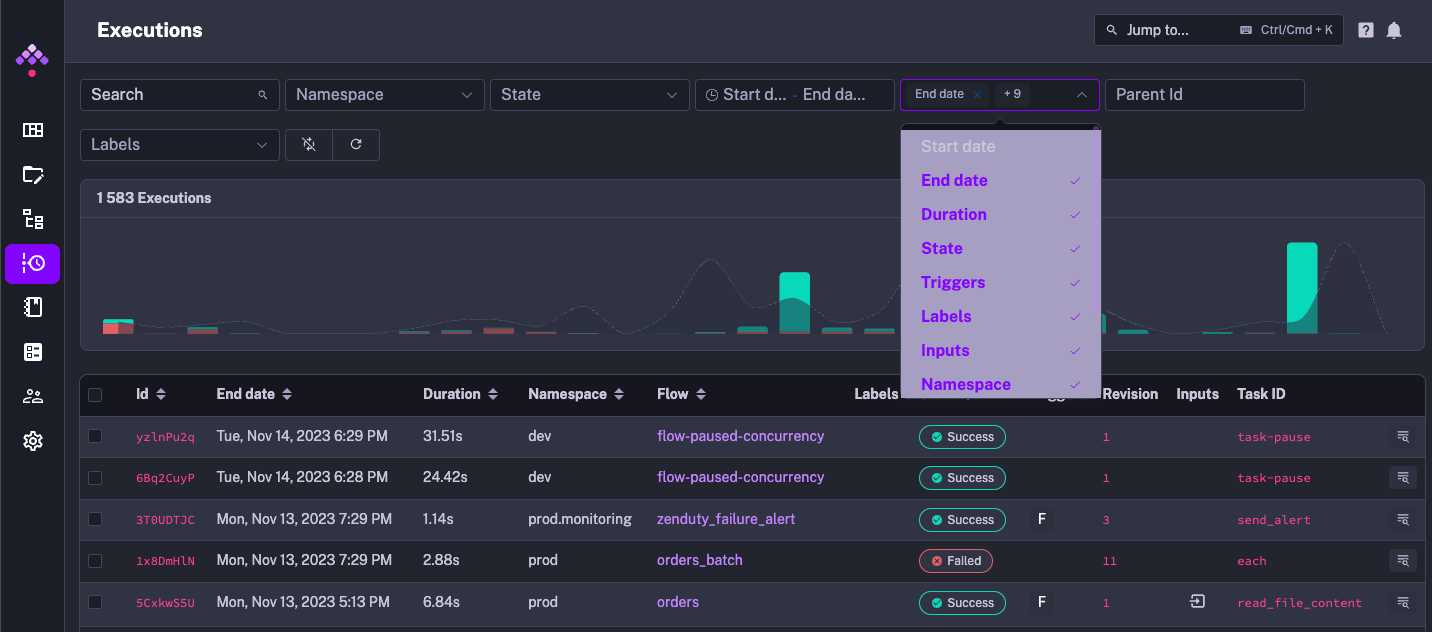The height and width of the screenshot is (632, 1432).
Task: Check the select-all header checkbox
Action: pos(95,395)
